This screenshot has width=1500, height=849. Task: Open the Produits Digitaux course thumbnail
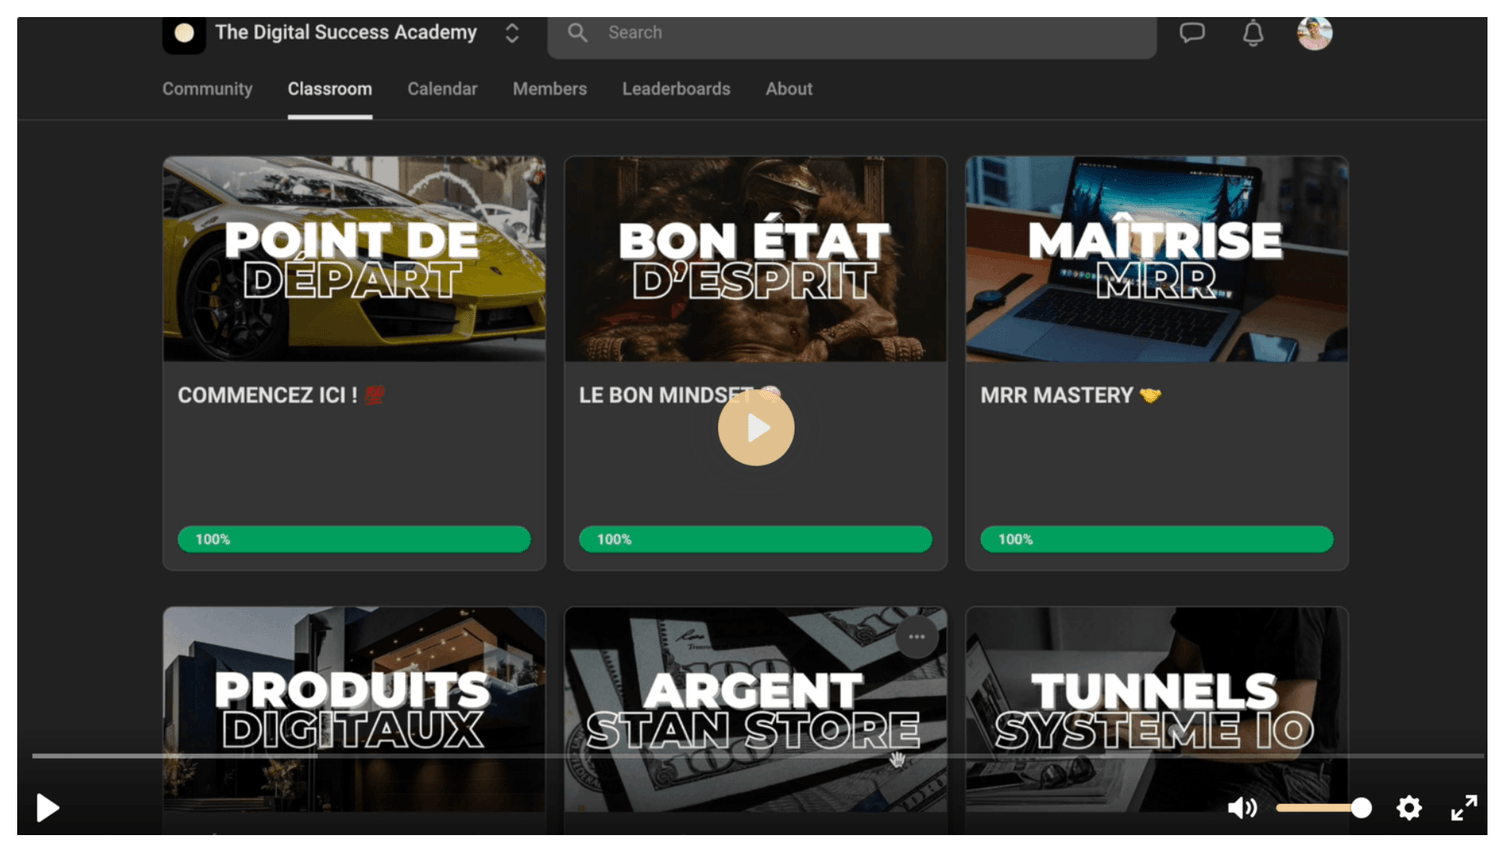[x=354, y=709]
